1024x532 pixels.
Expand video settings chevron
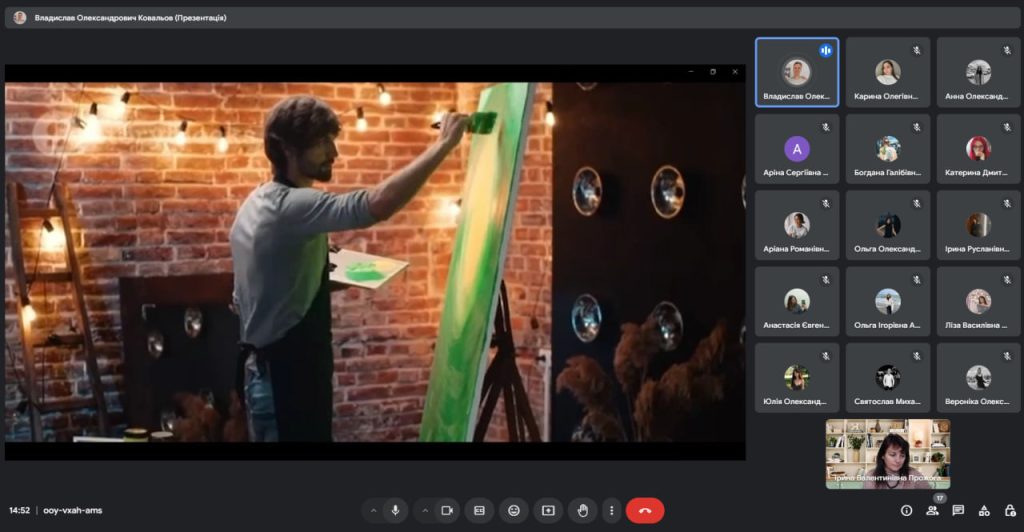pos(424,510)
